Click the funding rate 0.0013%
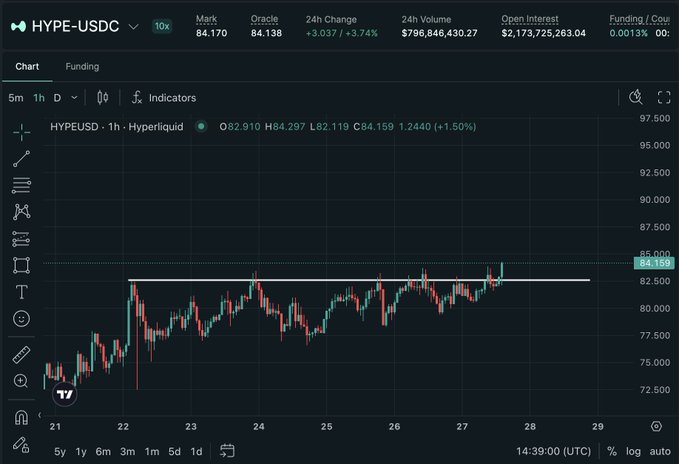Screen dimensions: 679x464 click(628, 33)
